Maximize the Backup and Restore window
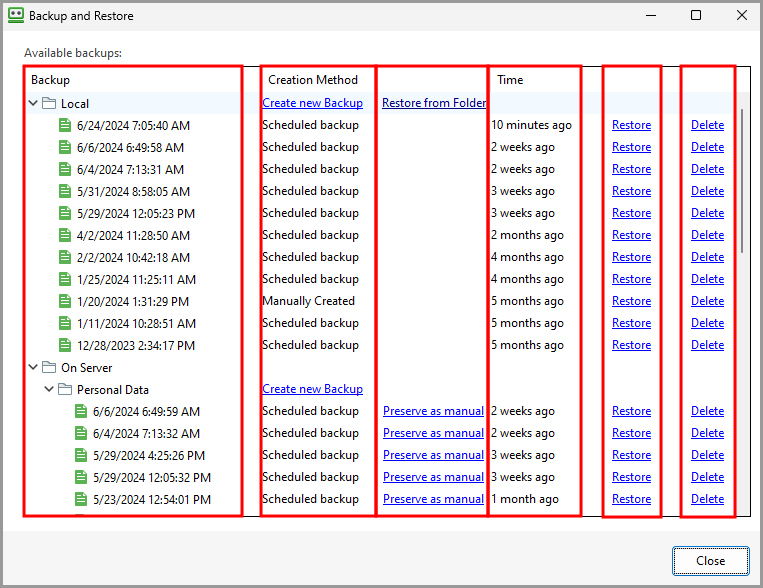Screen dimensions: 763x588 coord(696,15)
